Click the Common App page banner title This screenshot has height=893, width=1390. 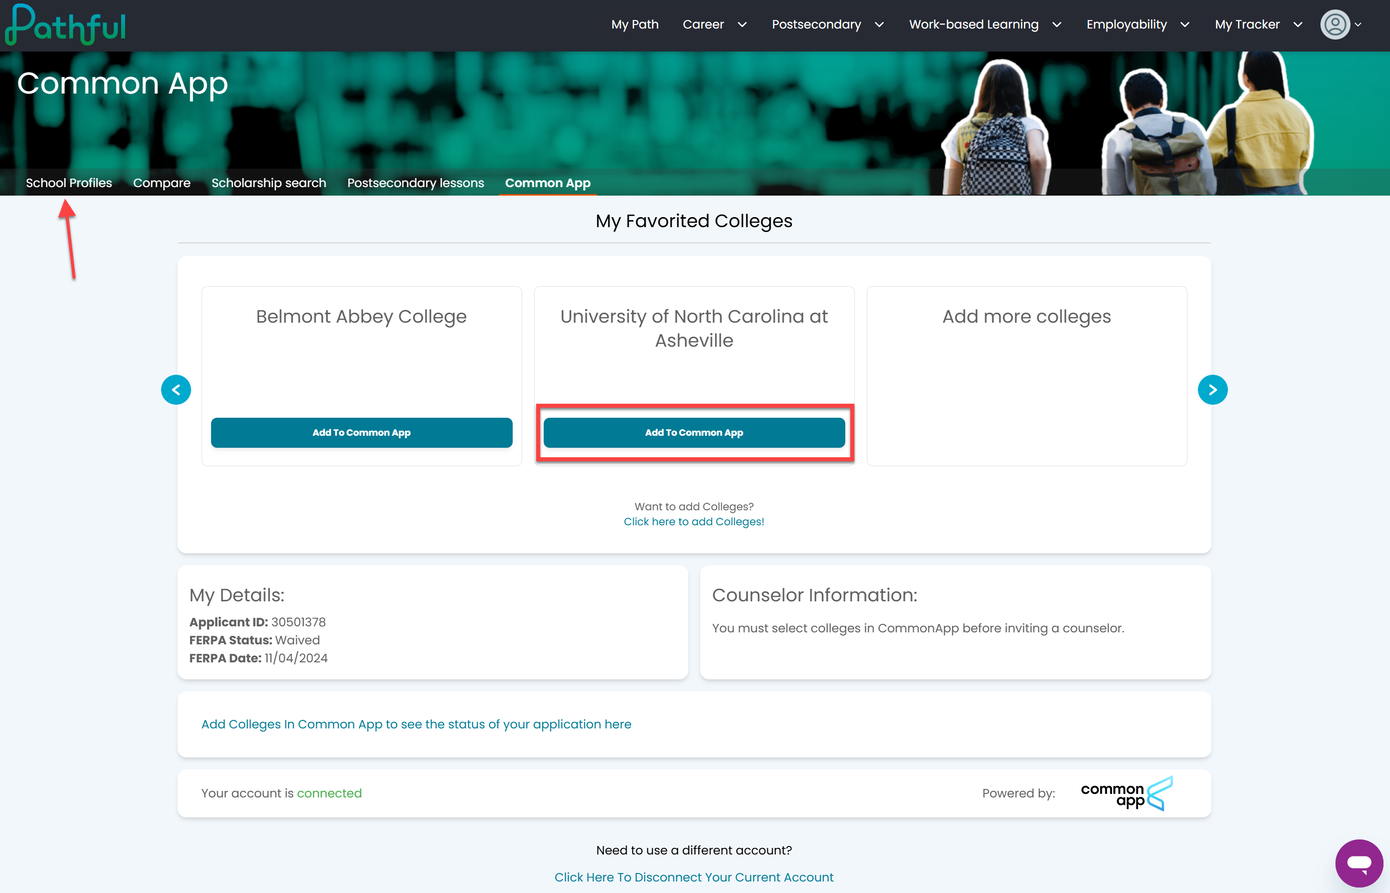(123, 85)
